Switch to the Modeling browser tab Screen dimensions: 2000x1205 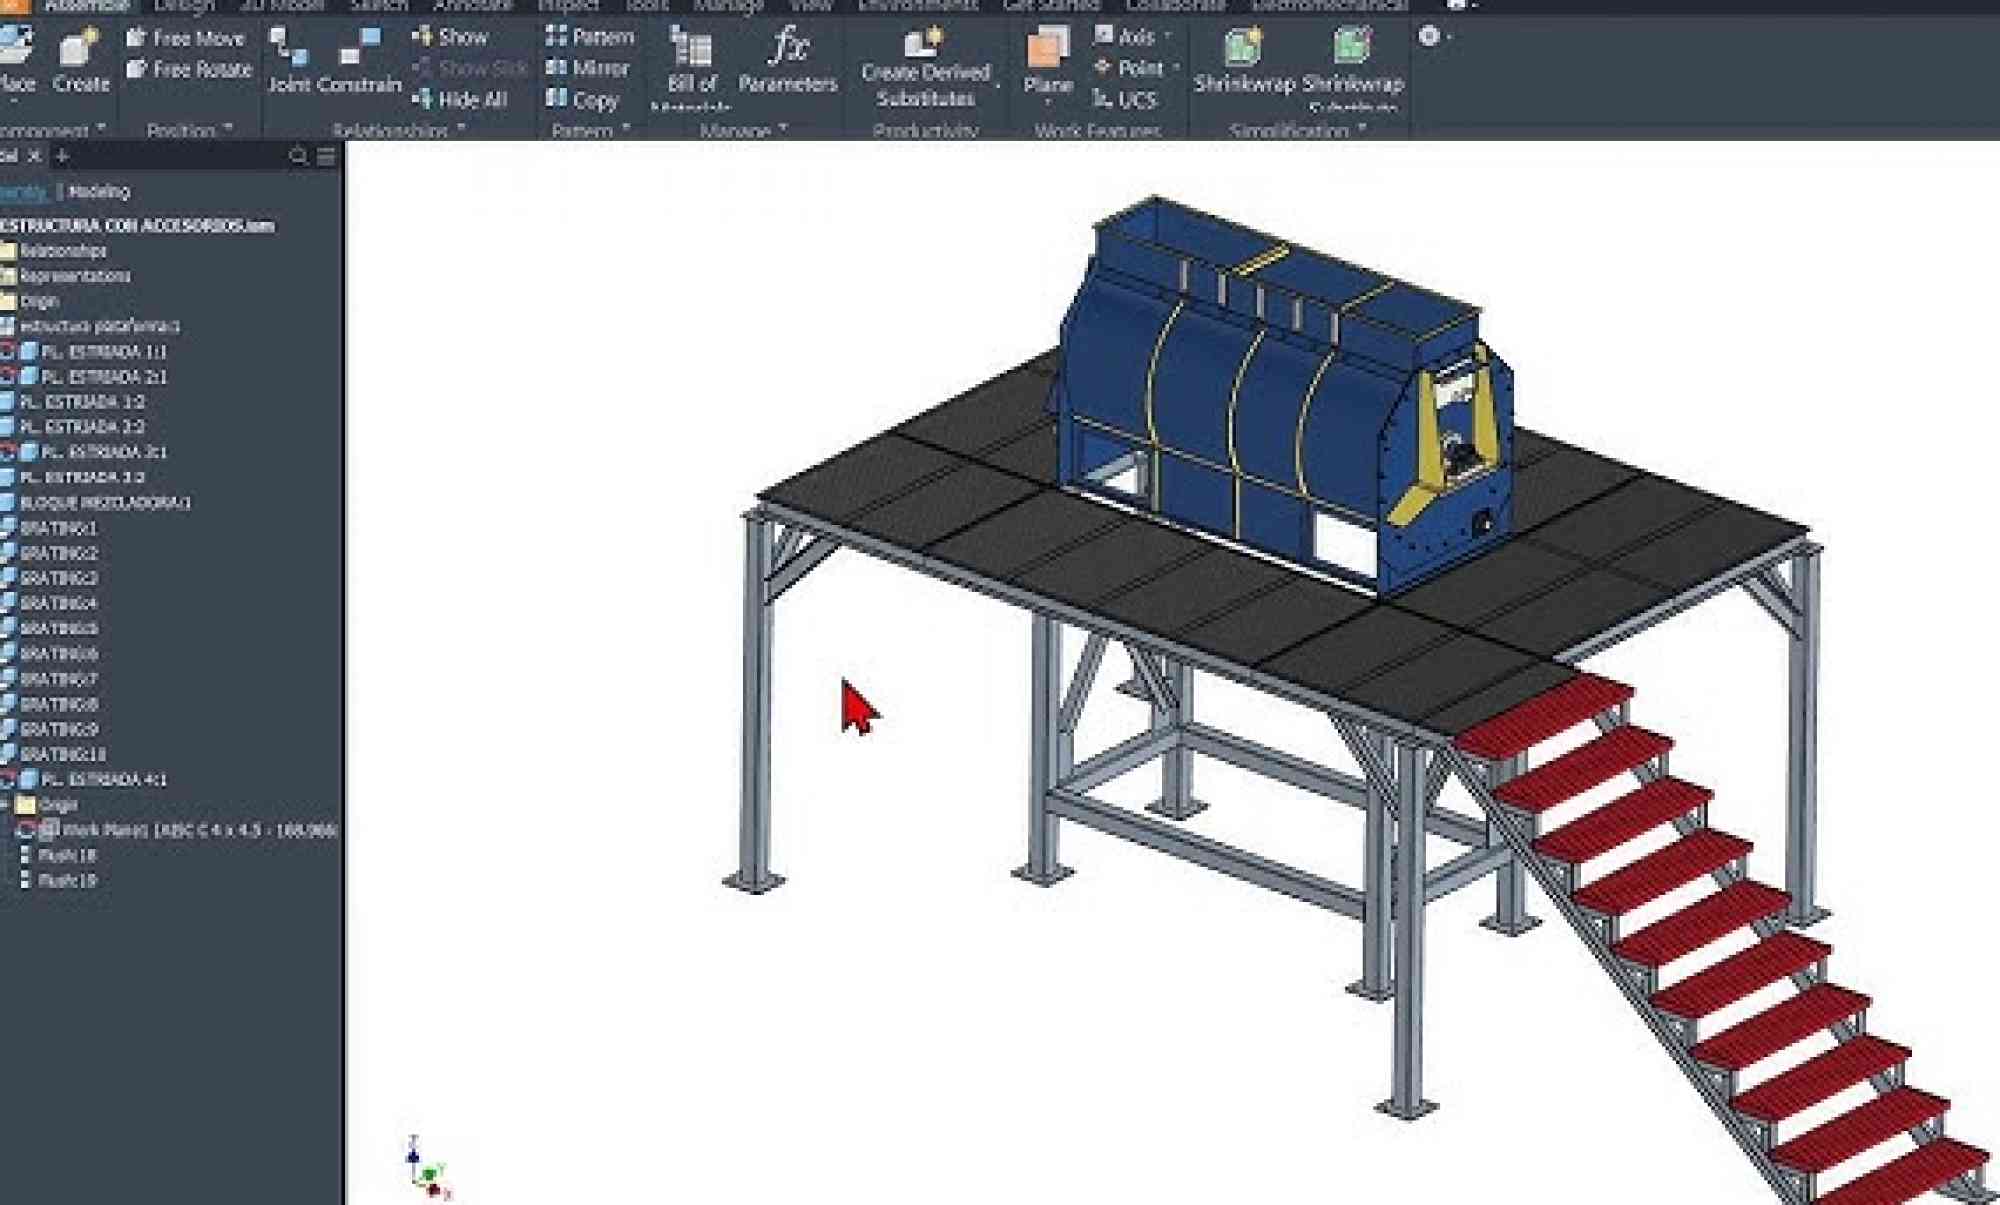pos(99,191)
